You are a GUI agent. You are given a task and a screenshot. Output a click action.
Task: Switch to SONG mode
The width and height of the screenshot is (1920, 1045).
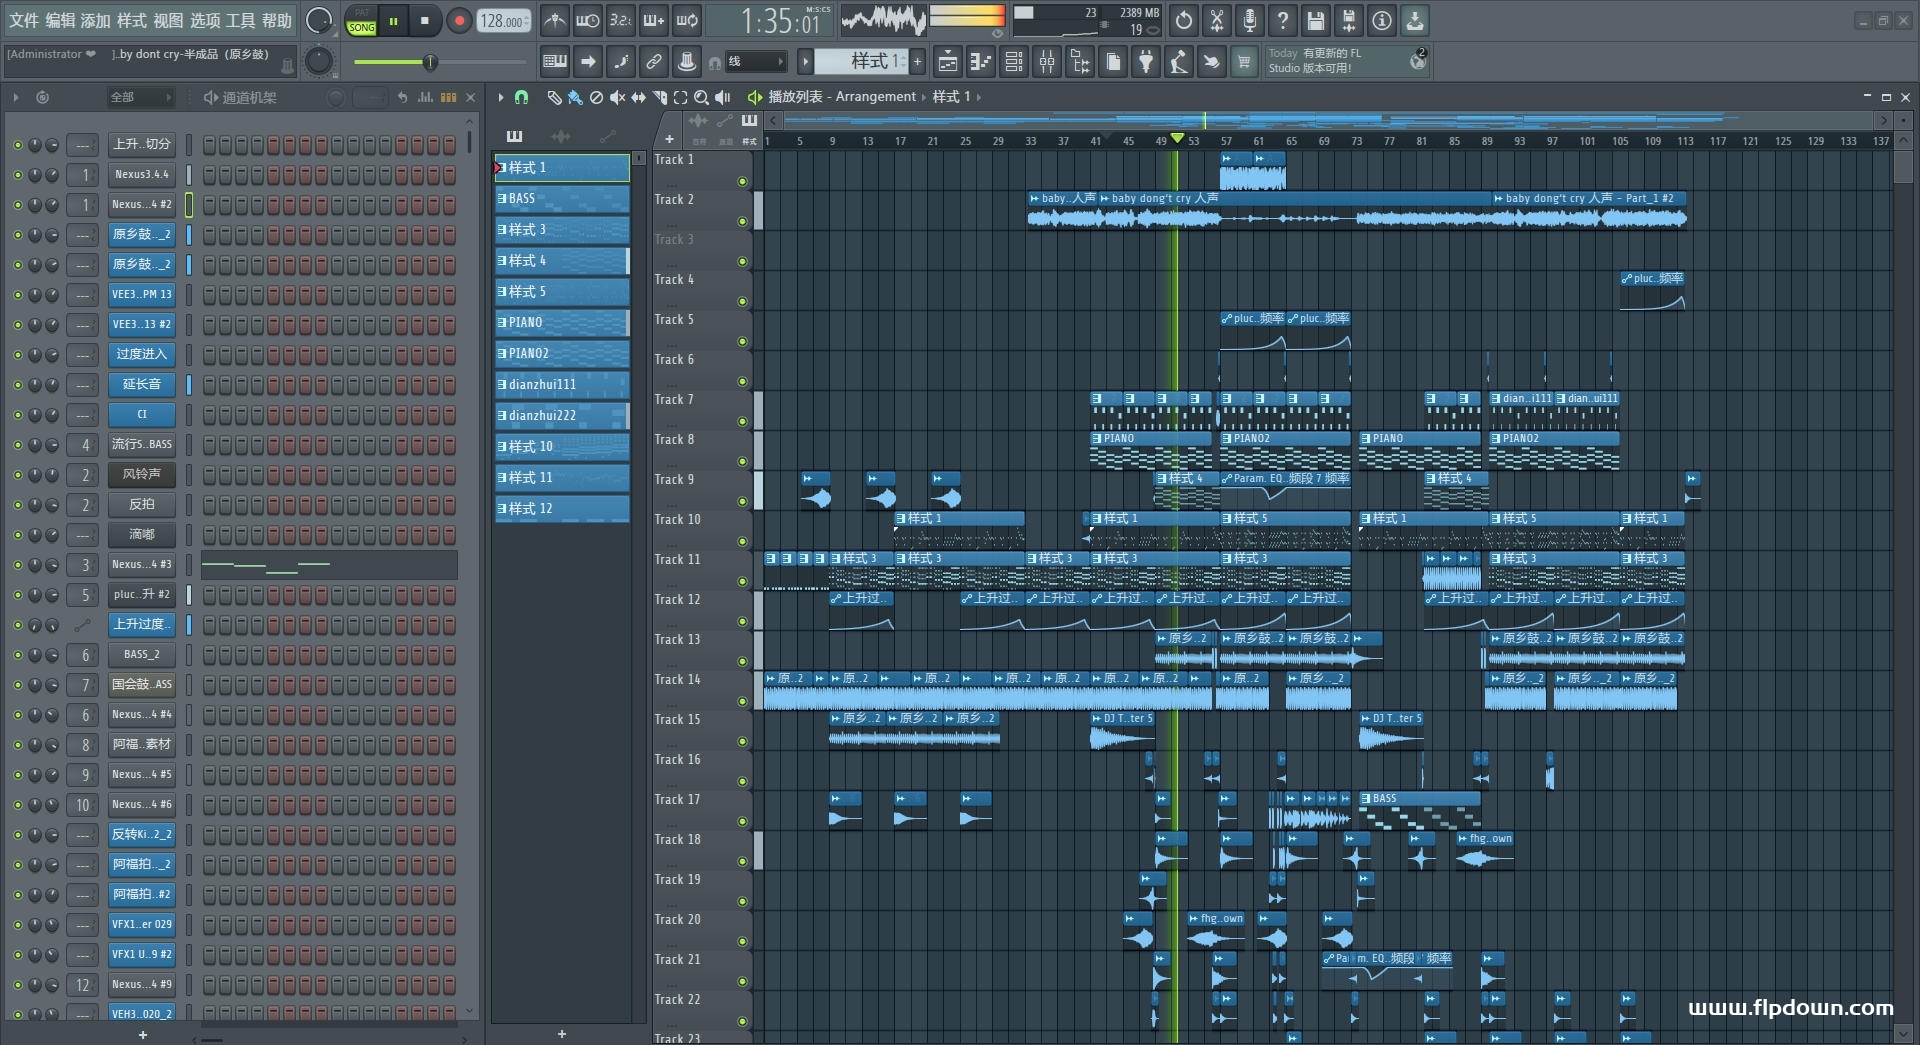tap(361, 27)
